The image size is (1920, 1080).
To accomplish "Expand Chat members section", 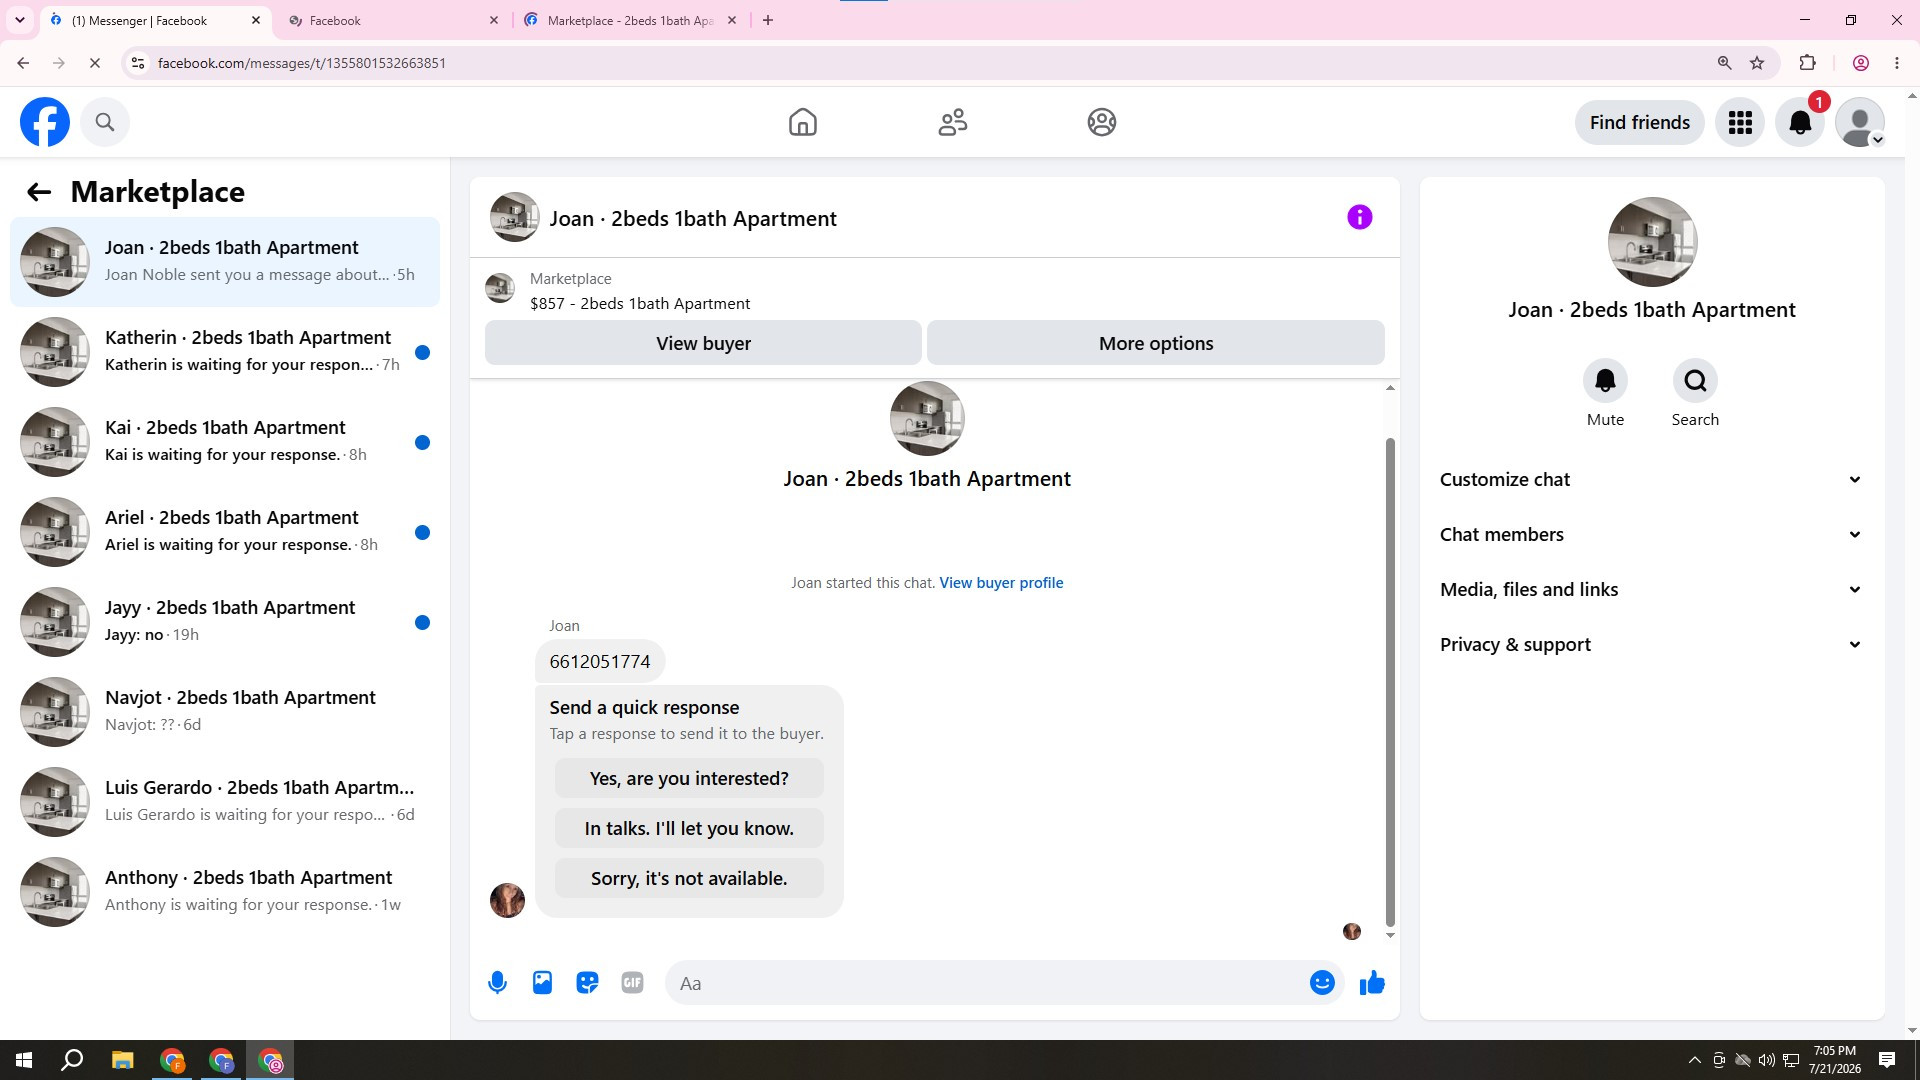I will (1652, 535).
